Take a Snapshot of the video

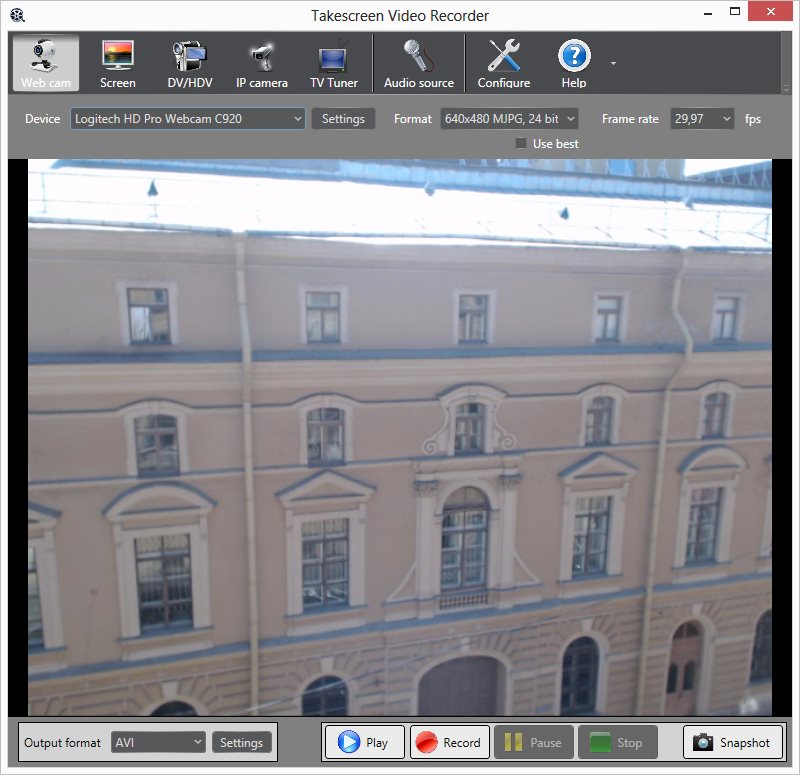click(733, 742)
